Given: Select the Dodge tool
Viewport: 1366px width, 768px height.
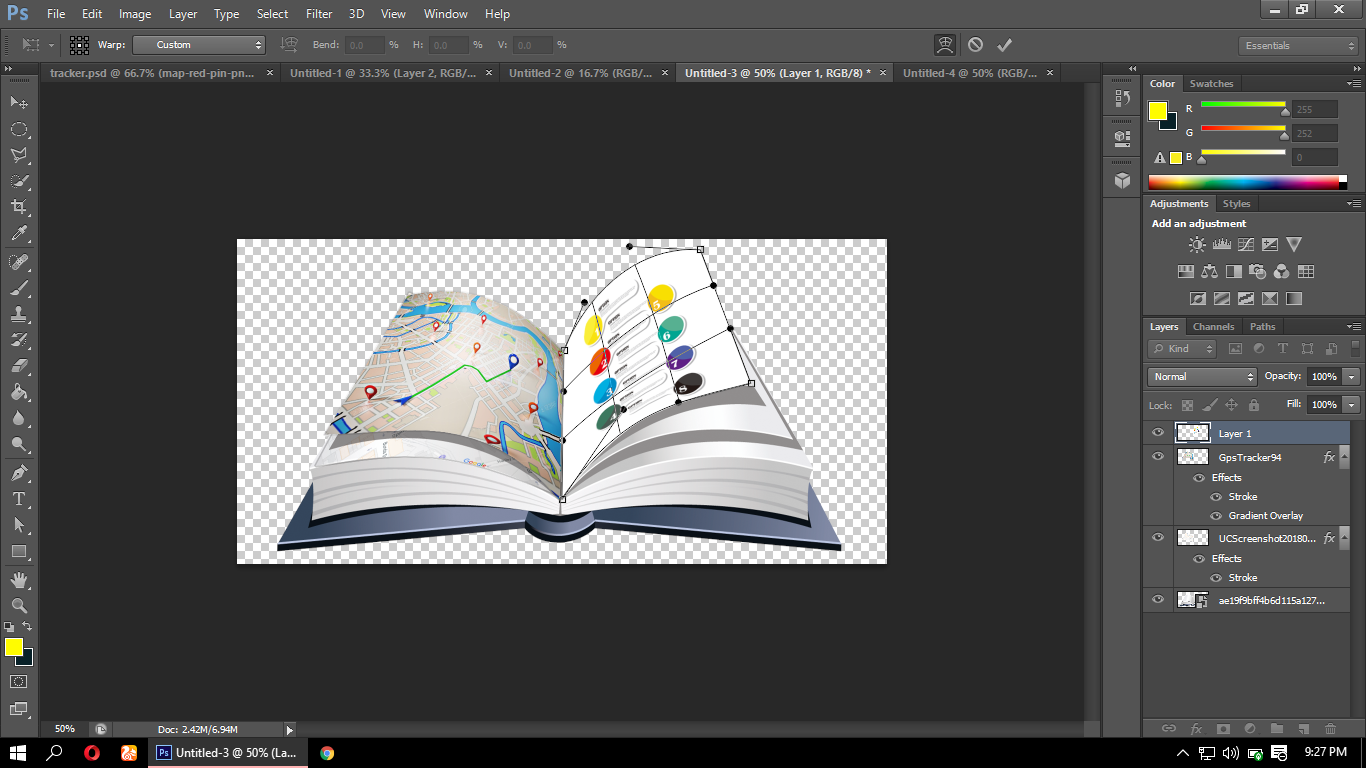Looking at the screenshot, I should click(x=19, y=444).
